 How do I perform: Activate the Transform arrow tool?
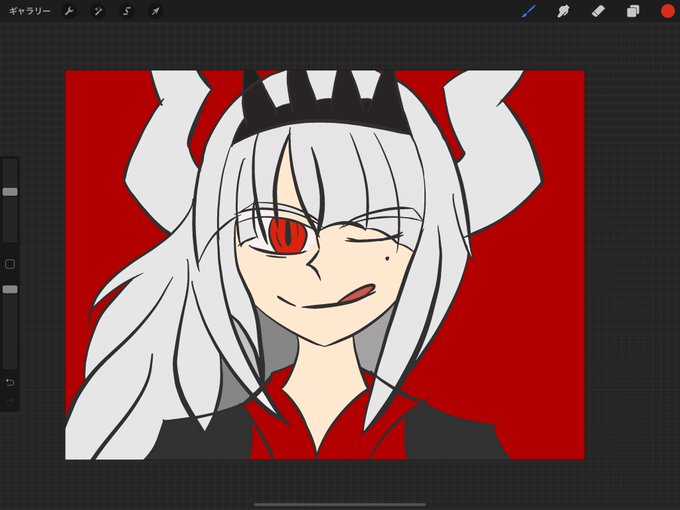click(155, 11)
